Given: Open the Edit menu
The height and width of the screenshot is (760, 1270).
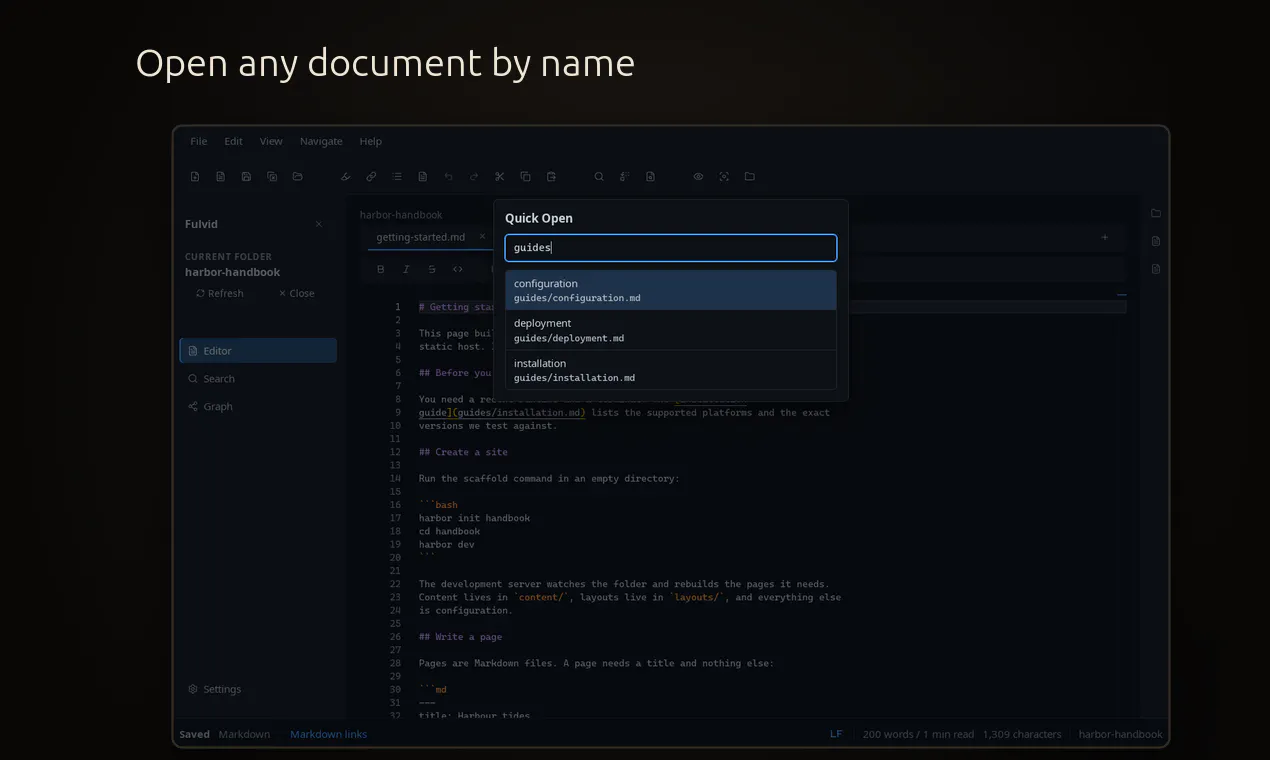Looking at the screenshot, I should click(233, 141).
